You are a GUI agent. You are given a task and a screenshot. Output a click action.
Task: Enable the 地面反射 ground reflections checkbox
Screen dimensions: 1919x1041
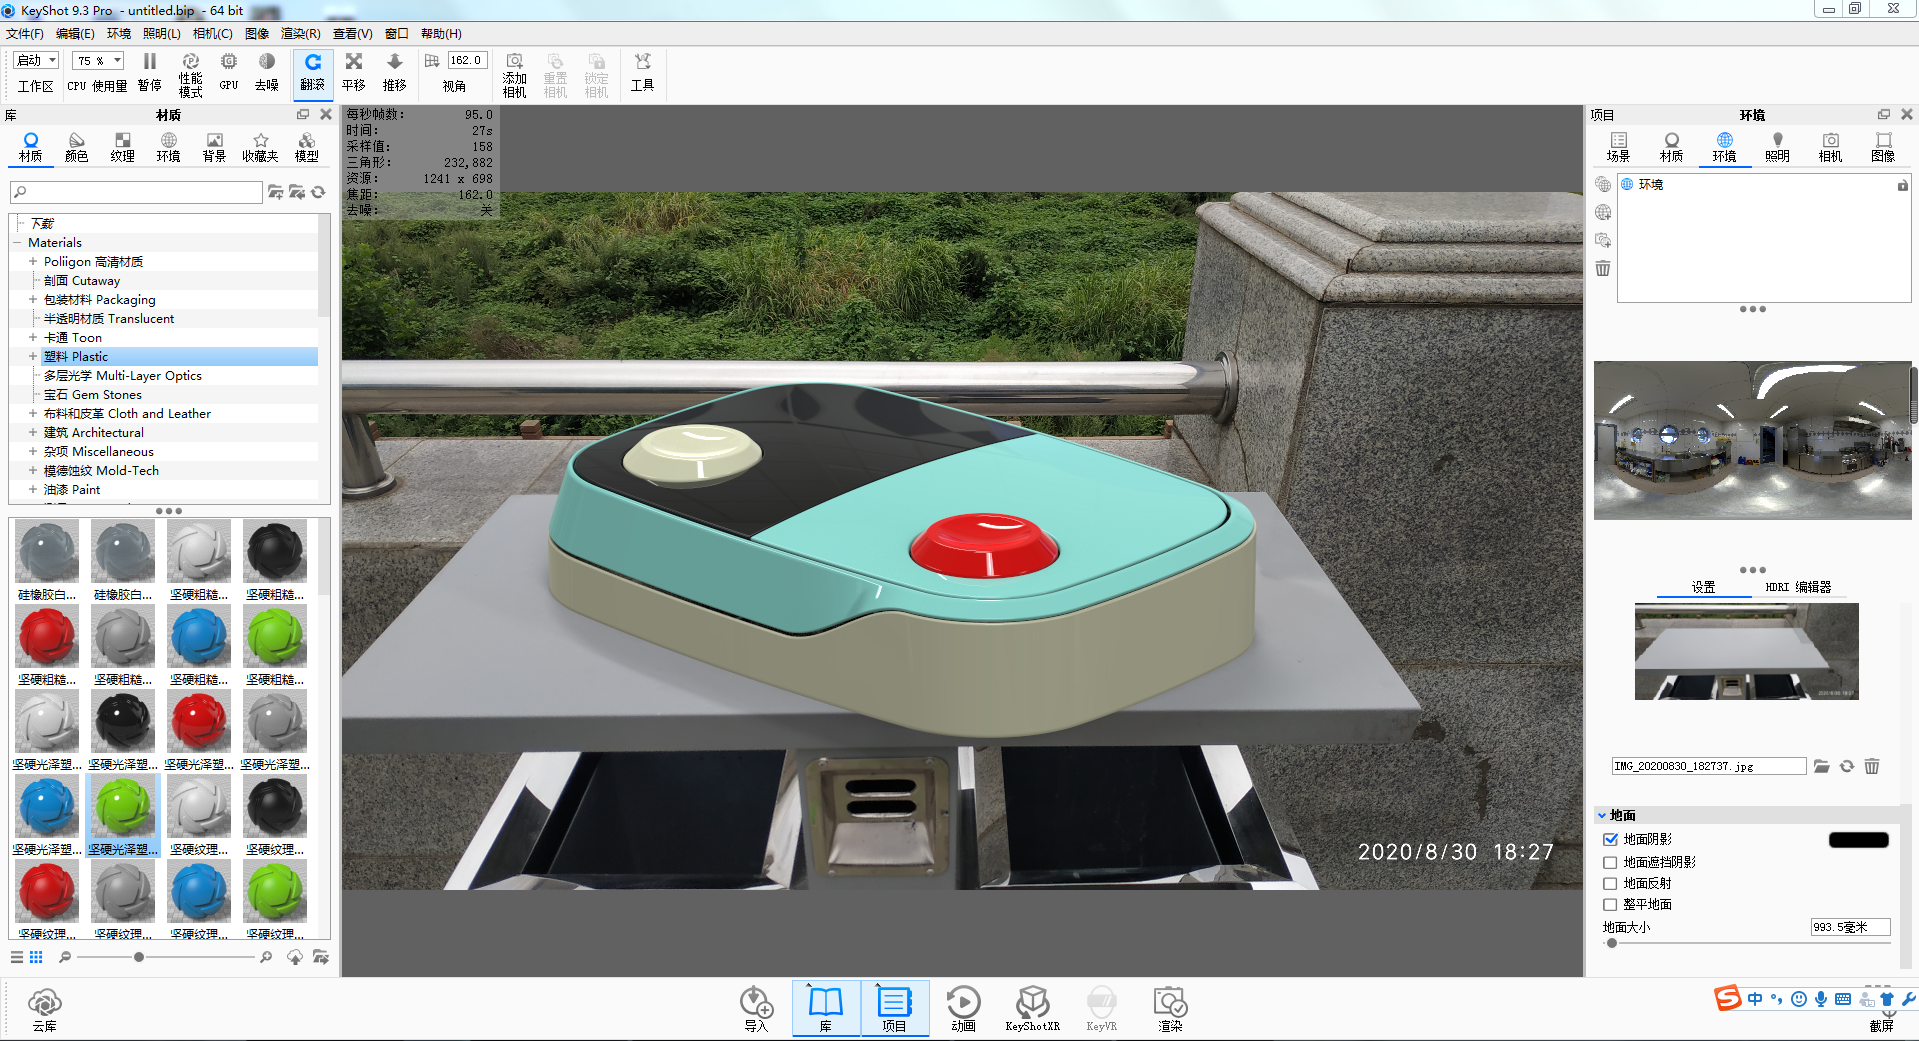tap(1610, 883)
